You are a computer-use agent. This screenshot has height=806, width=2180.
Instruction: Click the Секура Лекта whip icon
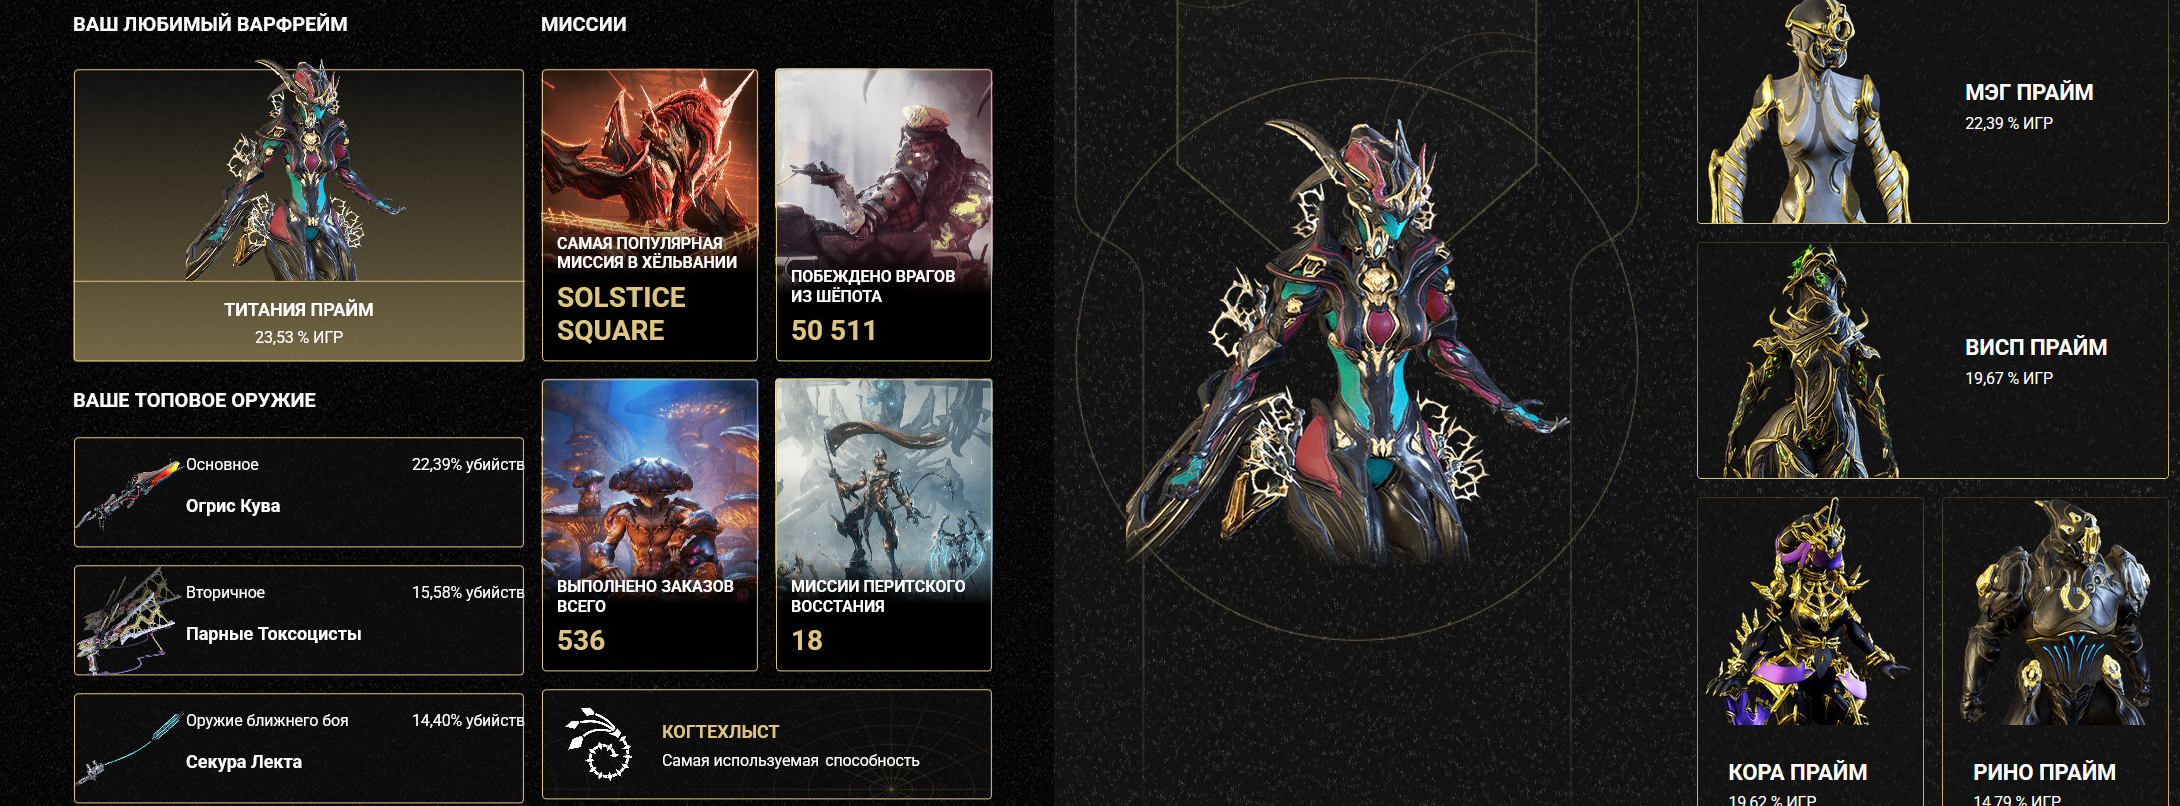click(130, 749)
